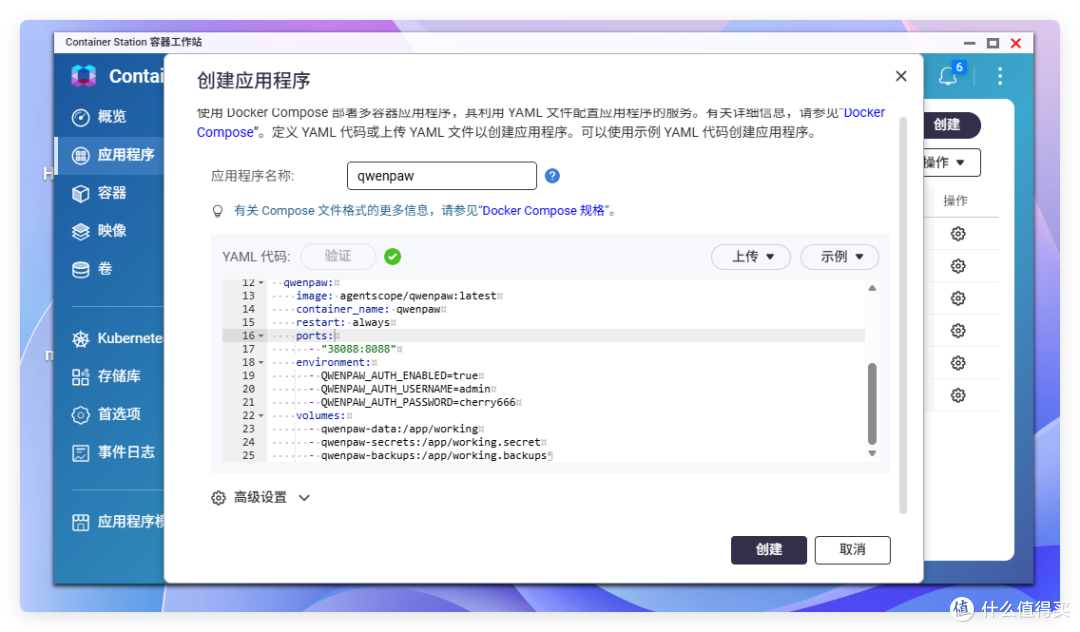Click the application name field containing qwenpaw
The width and height of the screenshot is (1080, 632).
coord(442,176)
